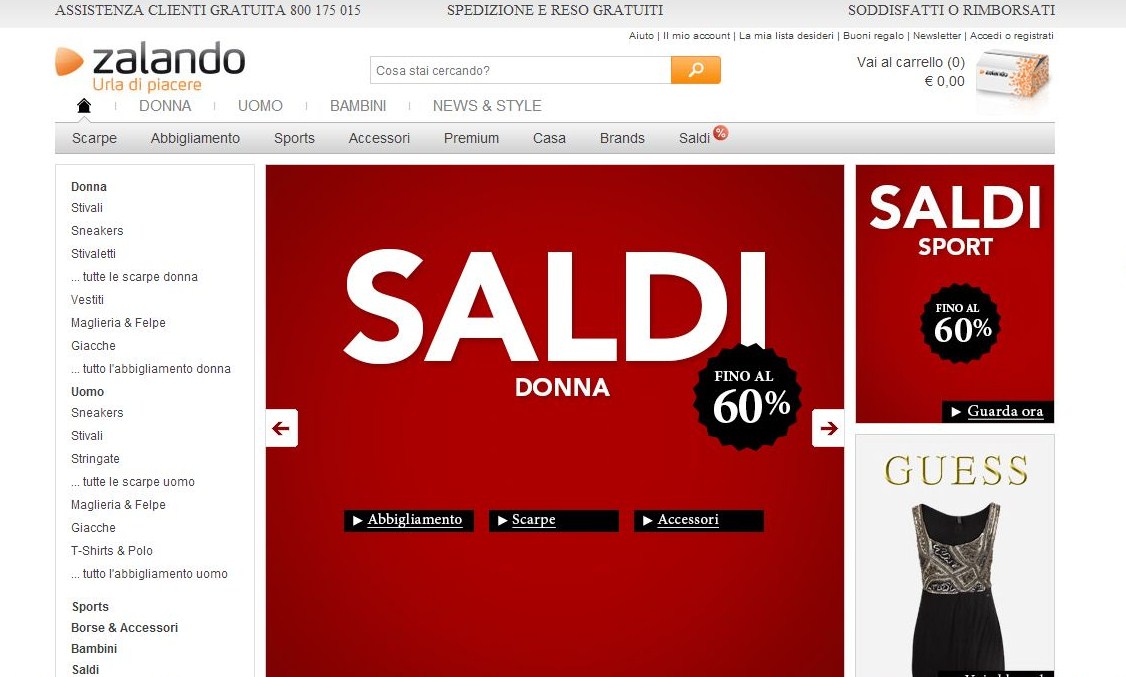This screenshot has width=1126, height=677.
Task: Advance banner with the right arrow
Action: [x=828, y=428]
